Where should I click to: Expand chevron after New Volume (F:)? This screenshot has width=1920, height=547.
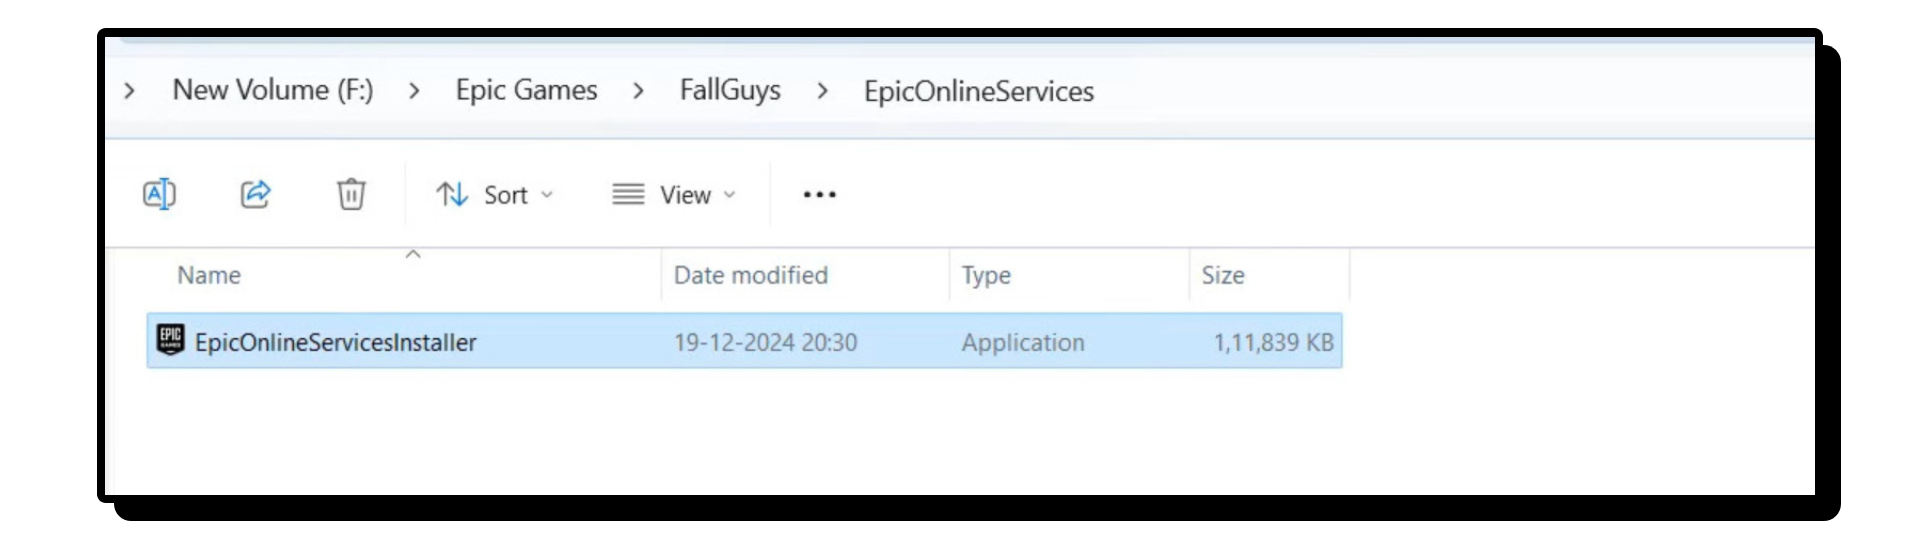click(414, 91)
